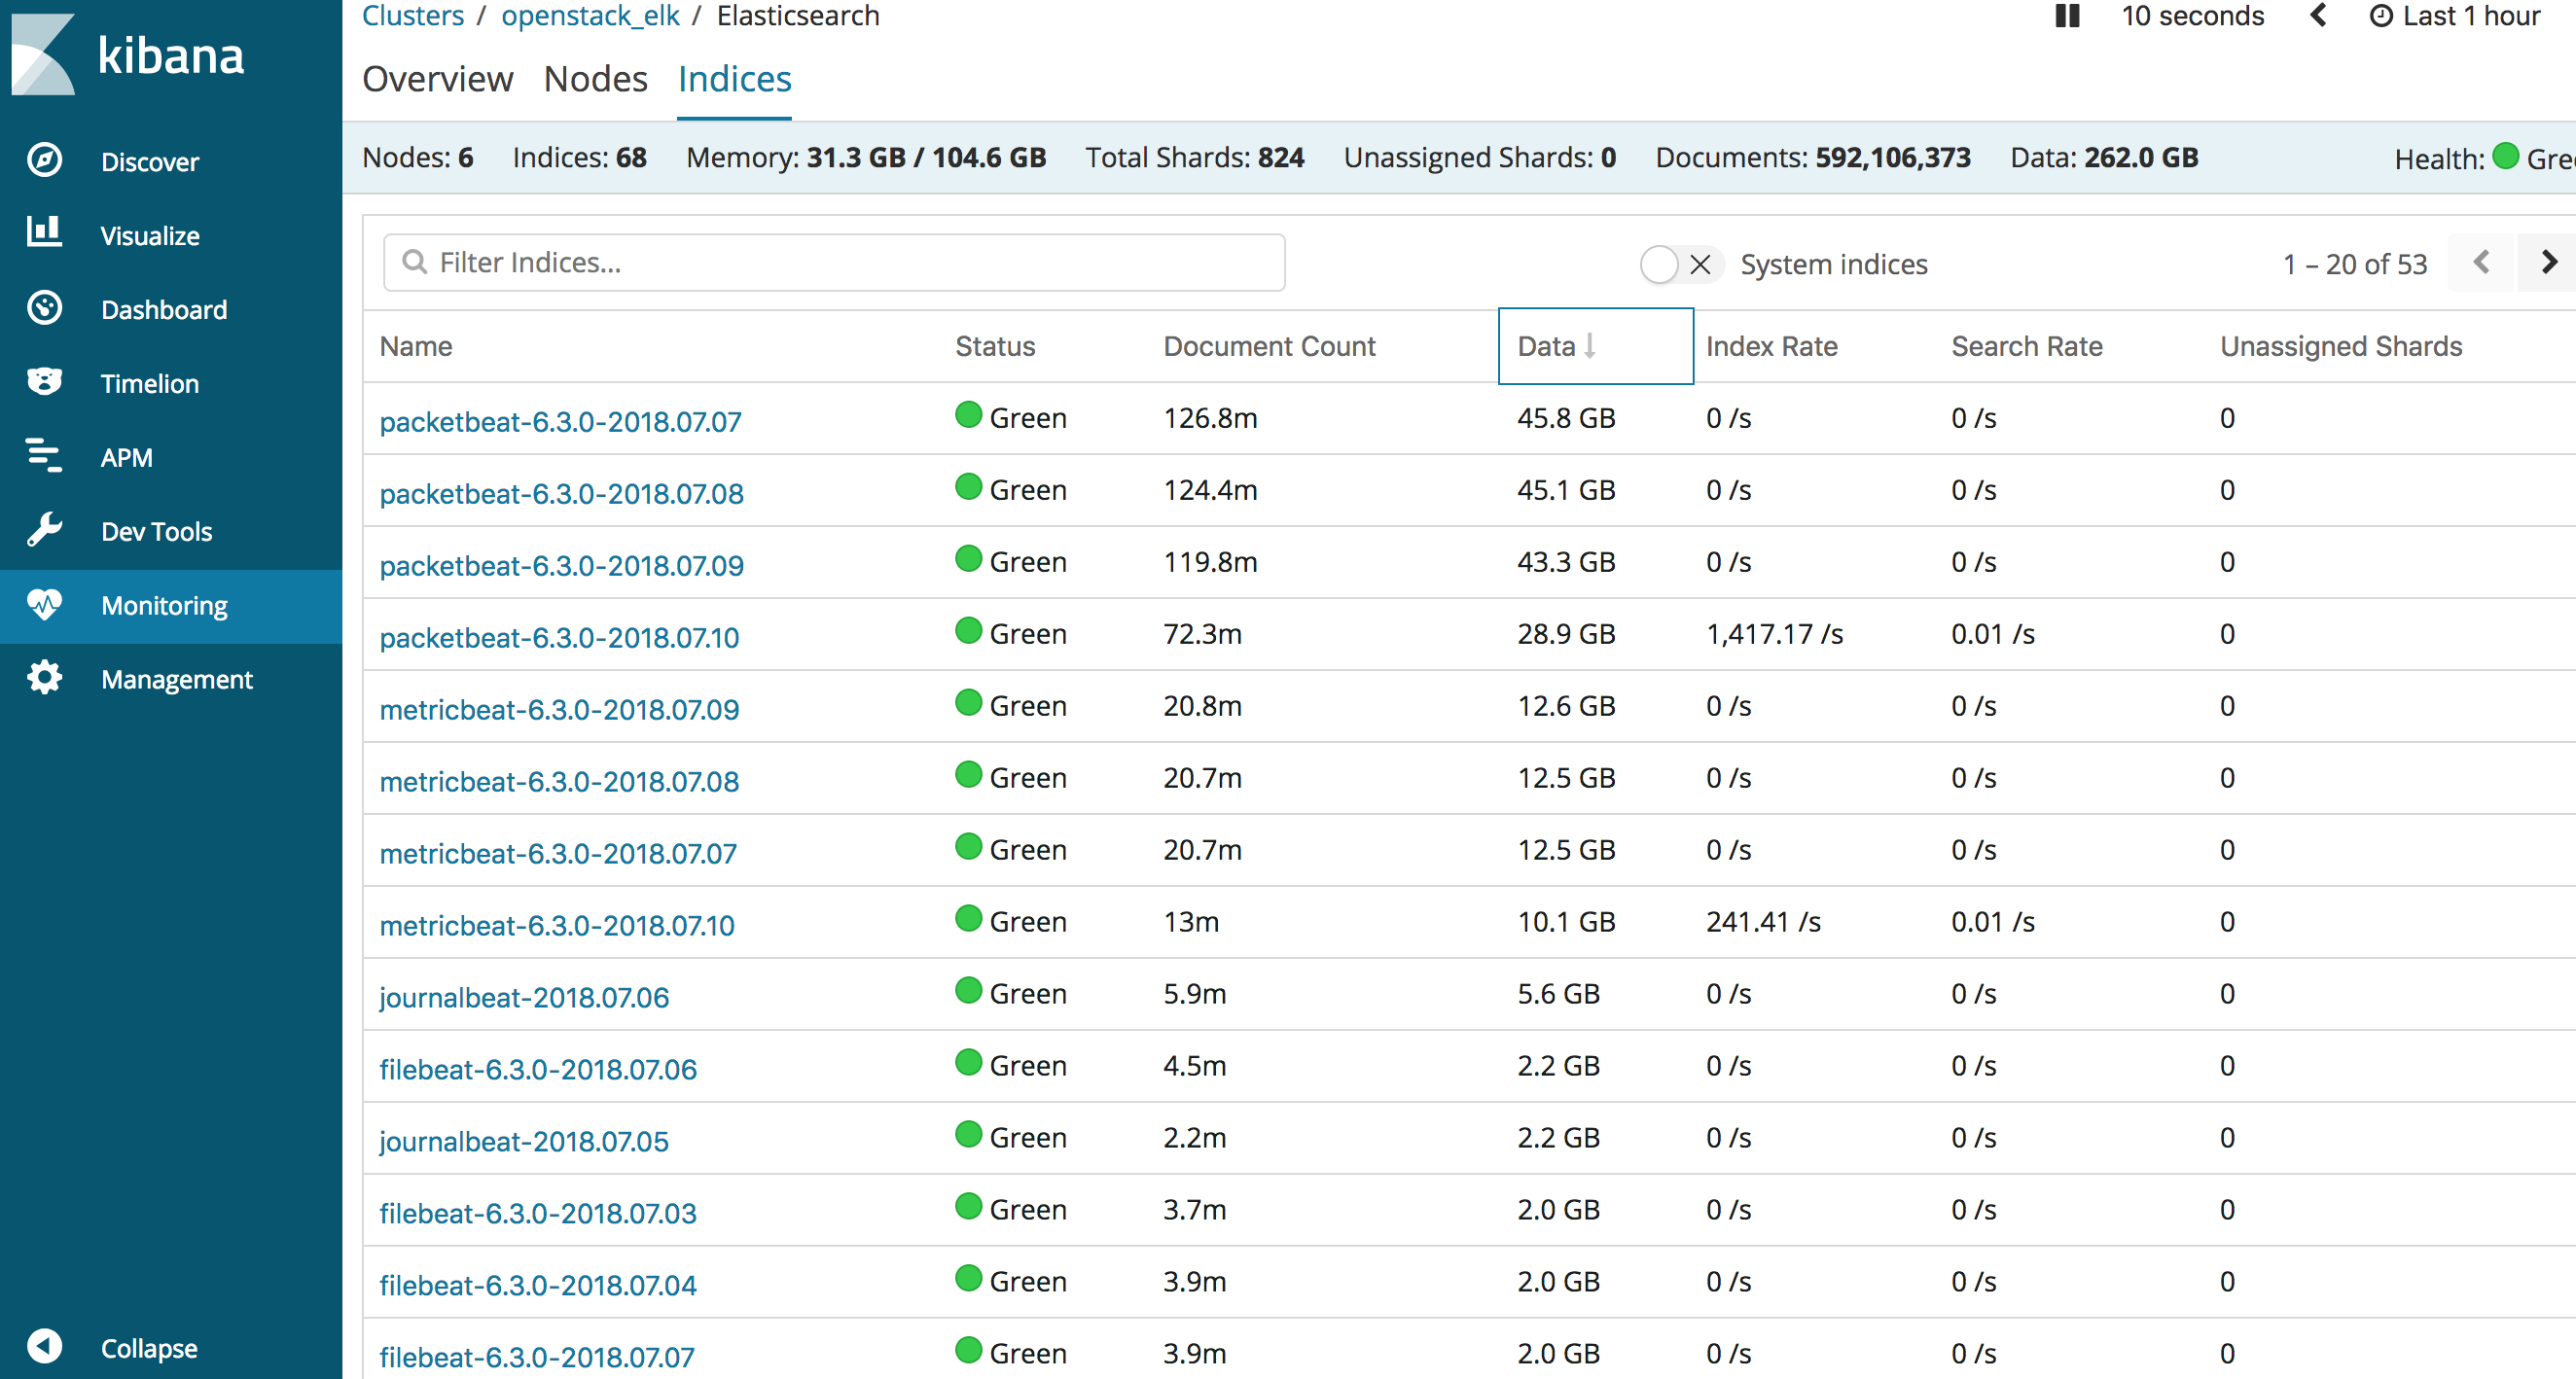The image size is (2576, 1379).
Task: Go to previous page of indices
Action: [2481, 263]
